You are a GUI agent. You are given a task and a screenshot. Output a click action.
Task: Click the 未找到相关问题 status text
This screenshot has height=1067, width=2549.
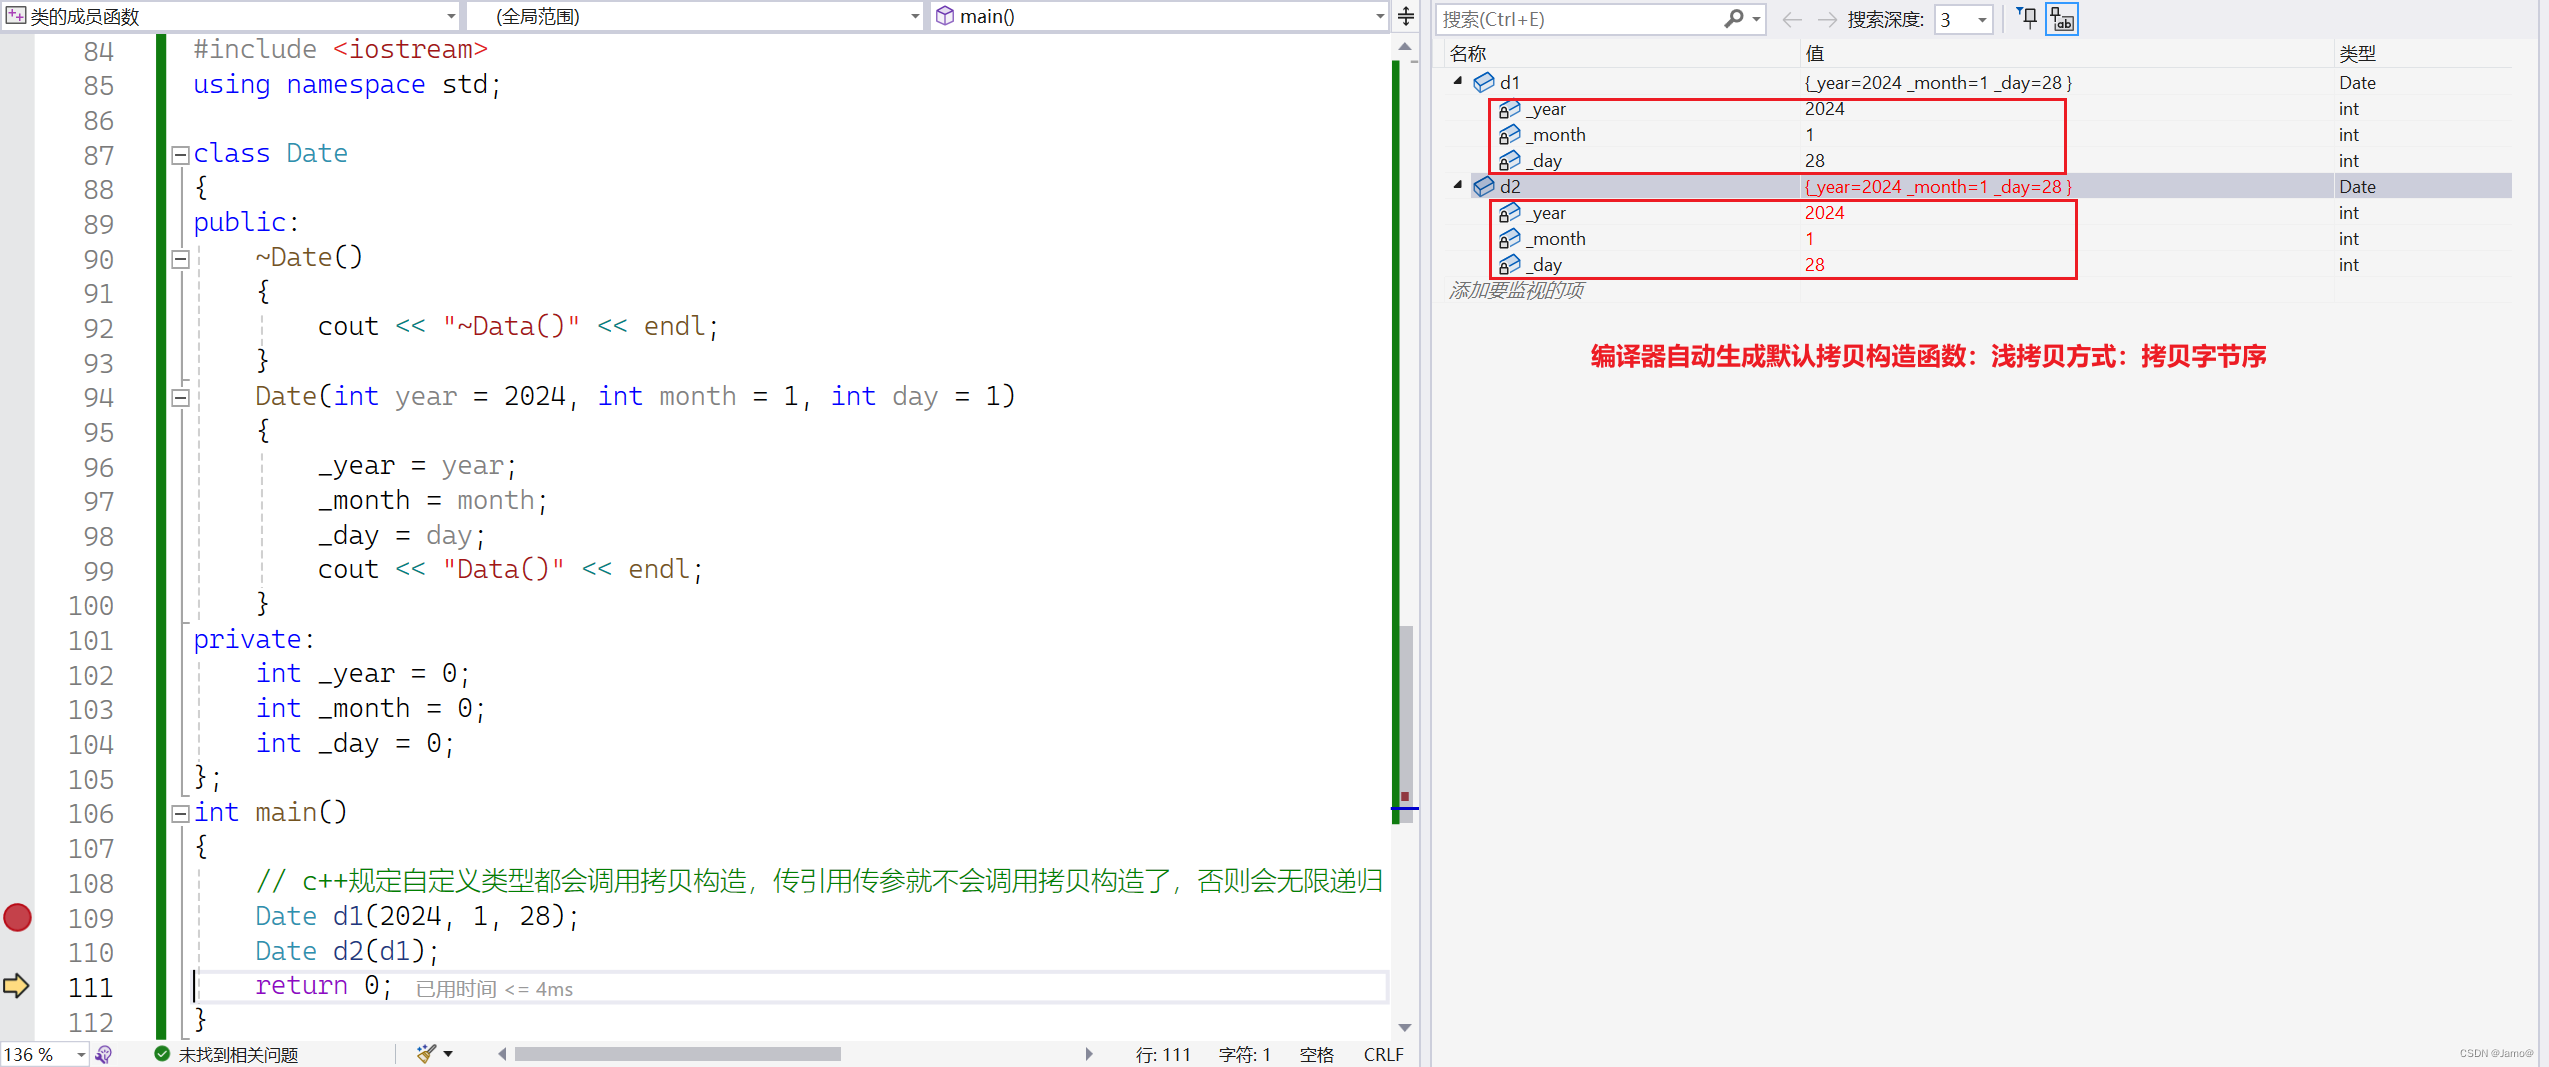238,1054
